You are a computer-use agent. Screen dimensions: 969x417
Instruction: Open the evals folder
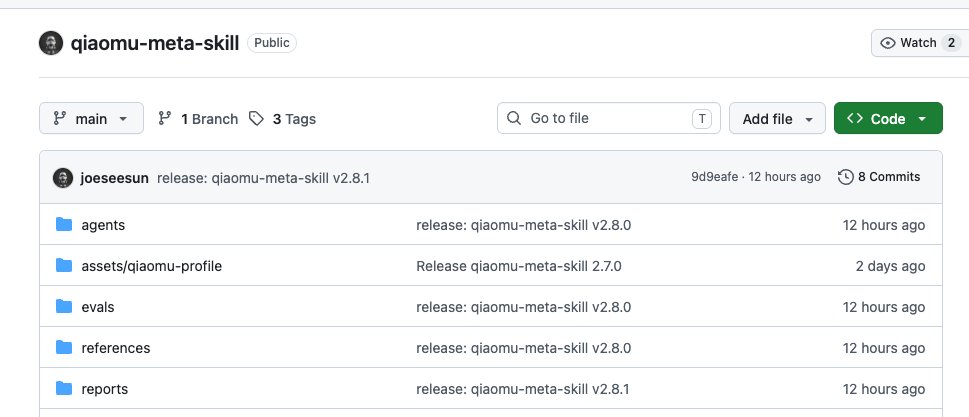[98, 307]
